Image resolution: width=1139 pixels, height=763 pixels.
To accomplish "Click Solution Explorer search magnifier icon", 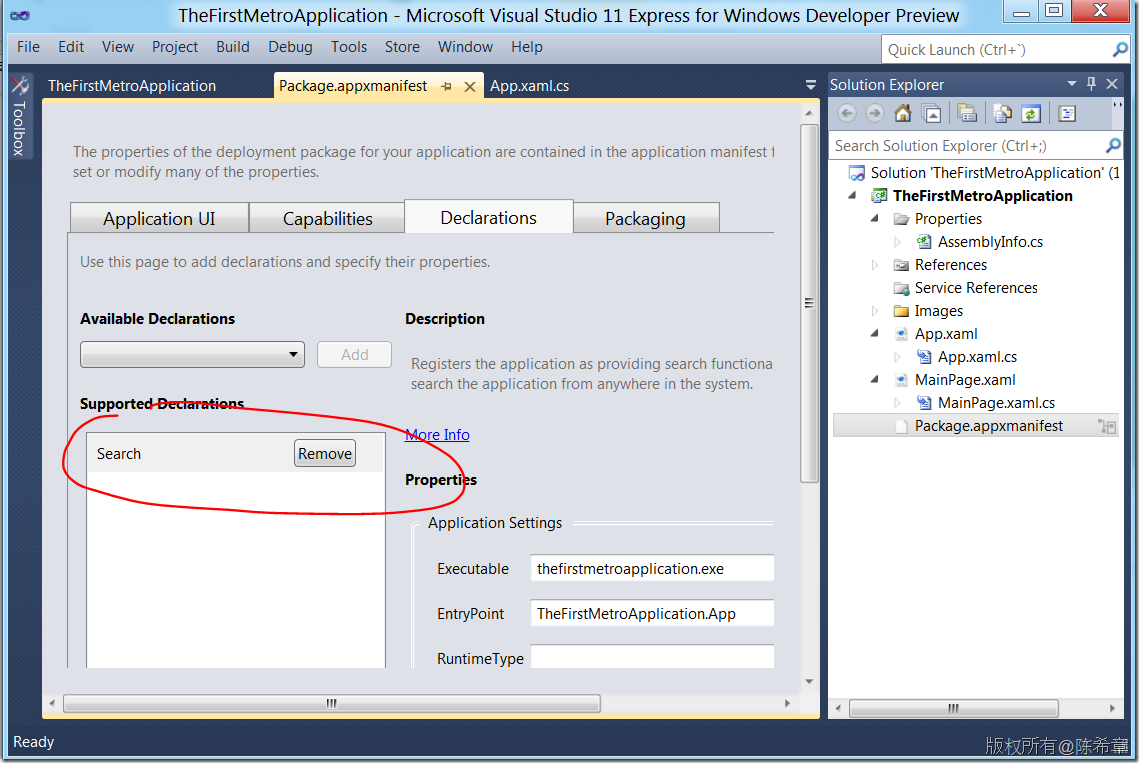I will 1112,146.
